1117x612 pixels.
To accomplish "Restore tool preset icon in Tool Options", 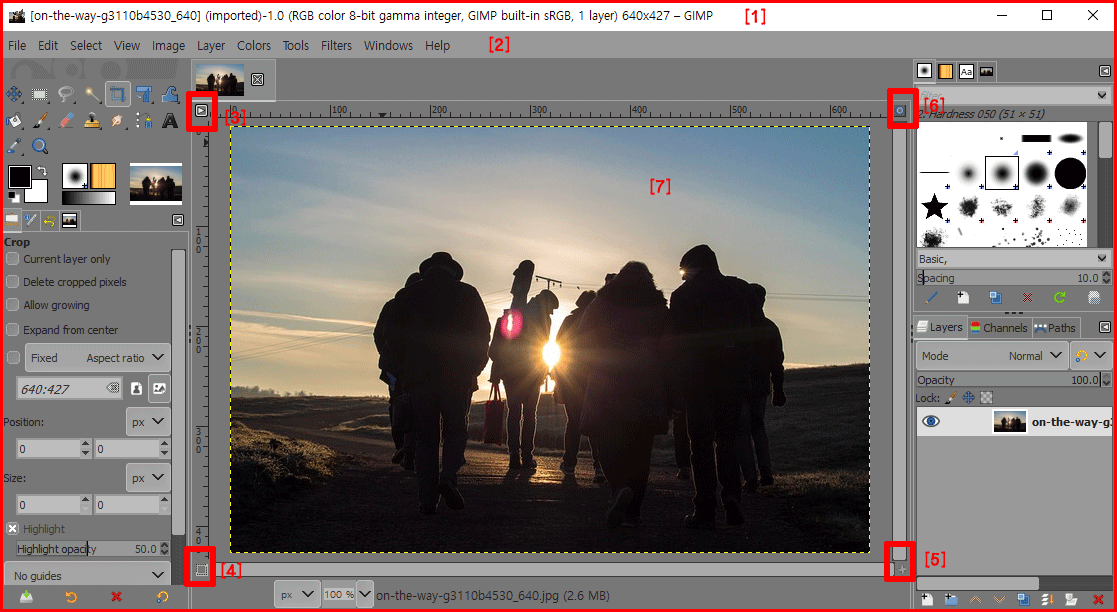I will tap(71, 597).
